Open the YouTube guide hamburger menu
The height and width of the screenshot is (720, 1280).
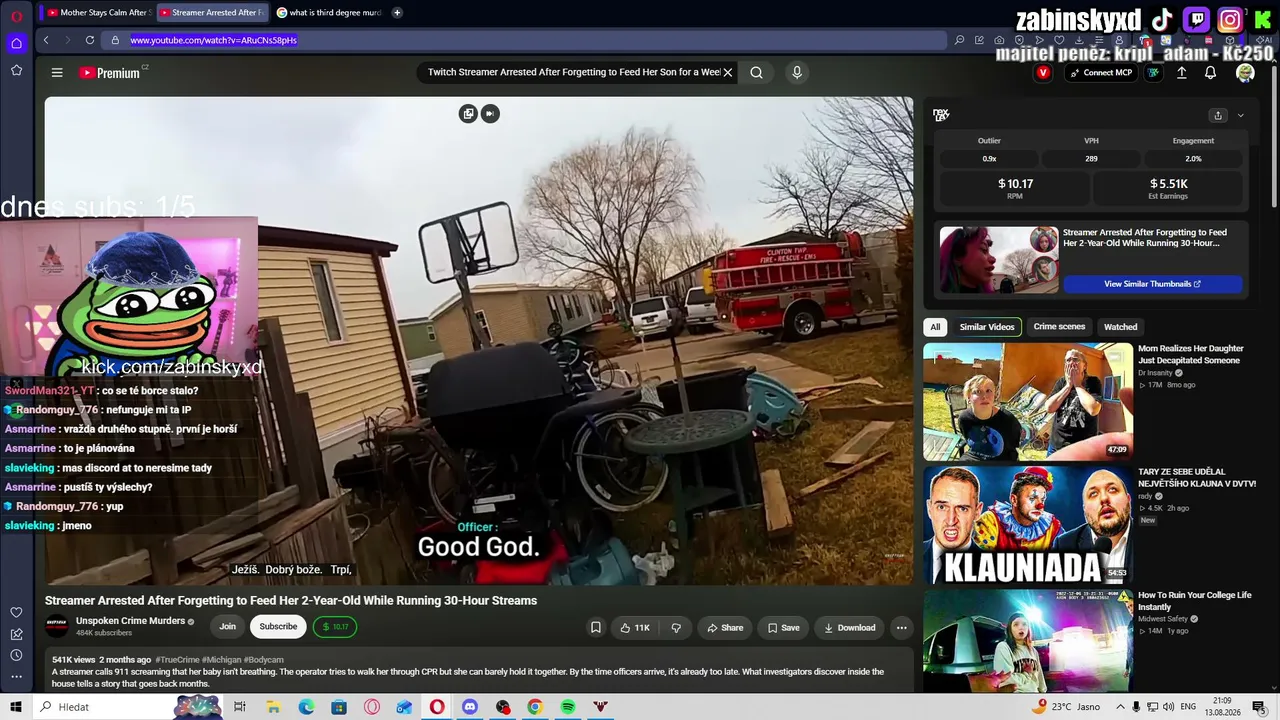(x=57, y=73)
